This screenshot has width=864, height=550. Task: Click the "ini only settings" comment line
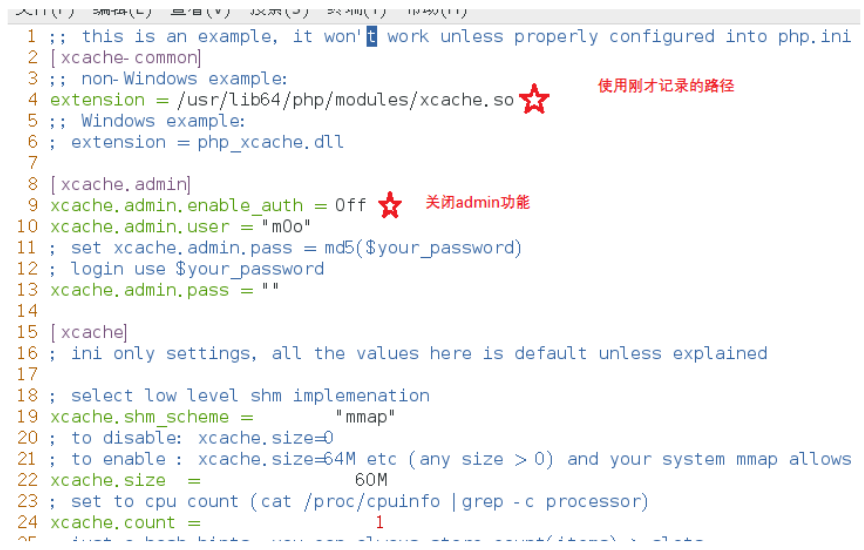[x=408, y=353]
